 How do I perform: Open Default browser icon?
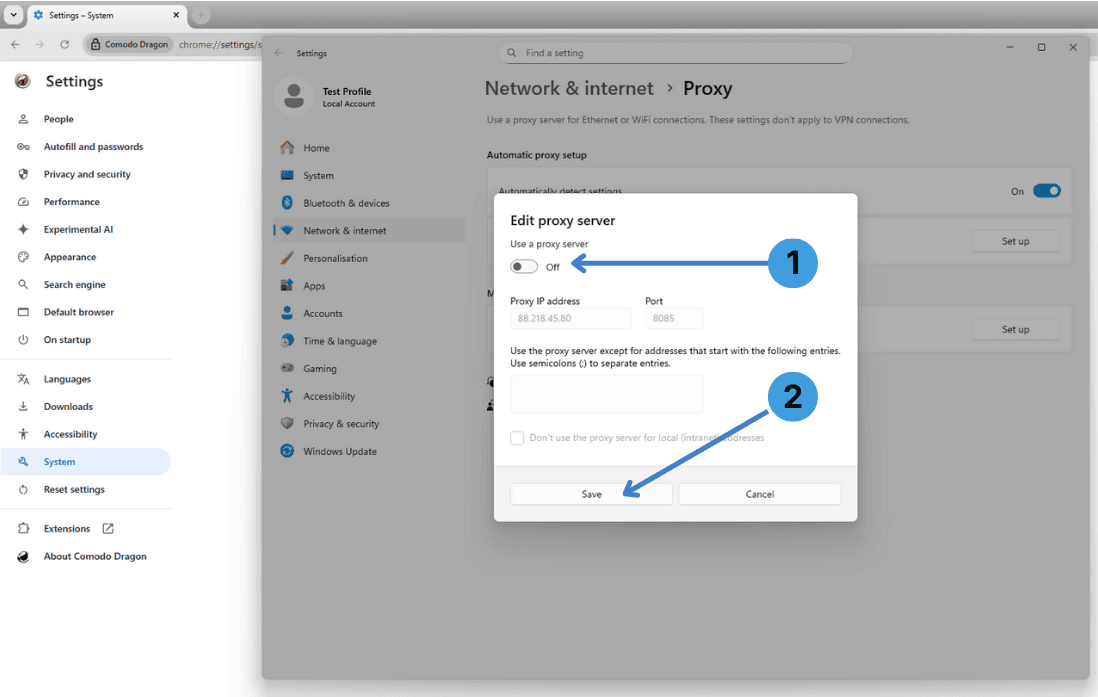(x=23, y=312)
